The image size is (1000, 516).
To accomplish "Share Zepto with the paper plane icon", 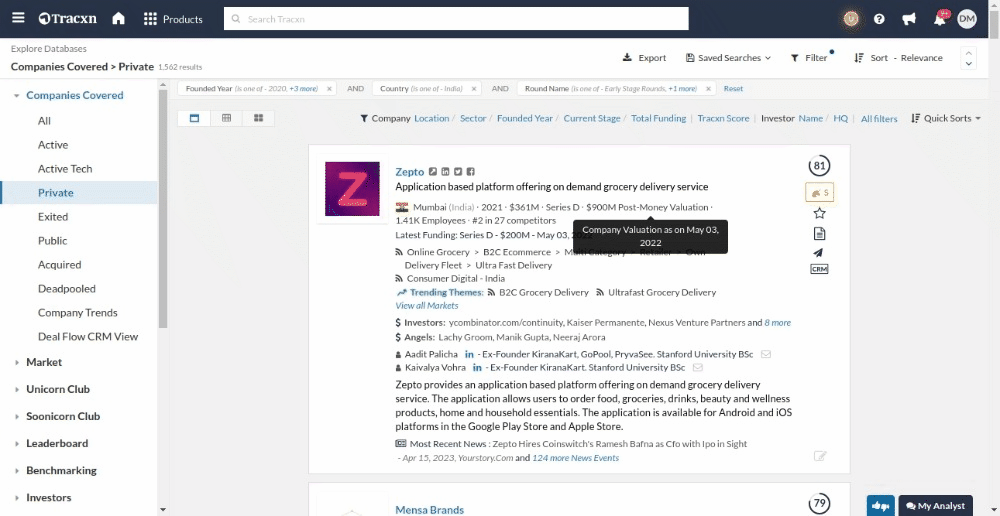I will (819, 252).
